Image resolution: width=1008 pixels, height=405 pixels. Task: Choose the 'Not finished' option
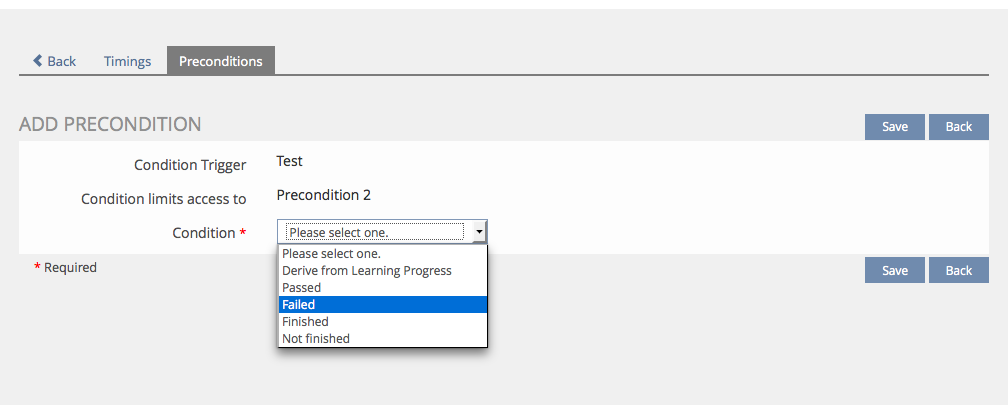pos(315,339)
